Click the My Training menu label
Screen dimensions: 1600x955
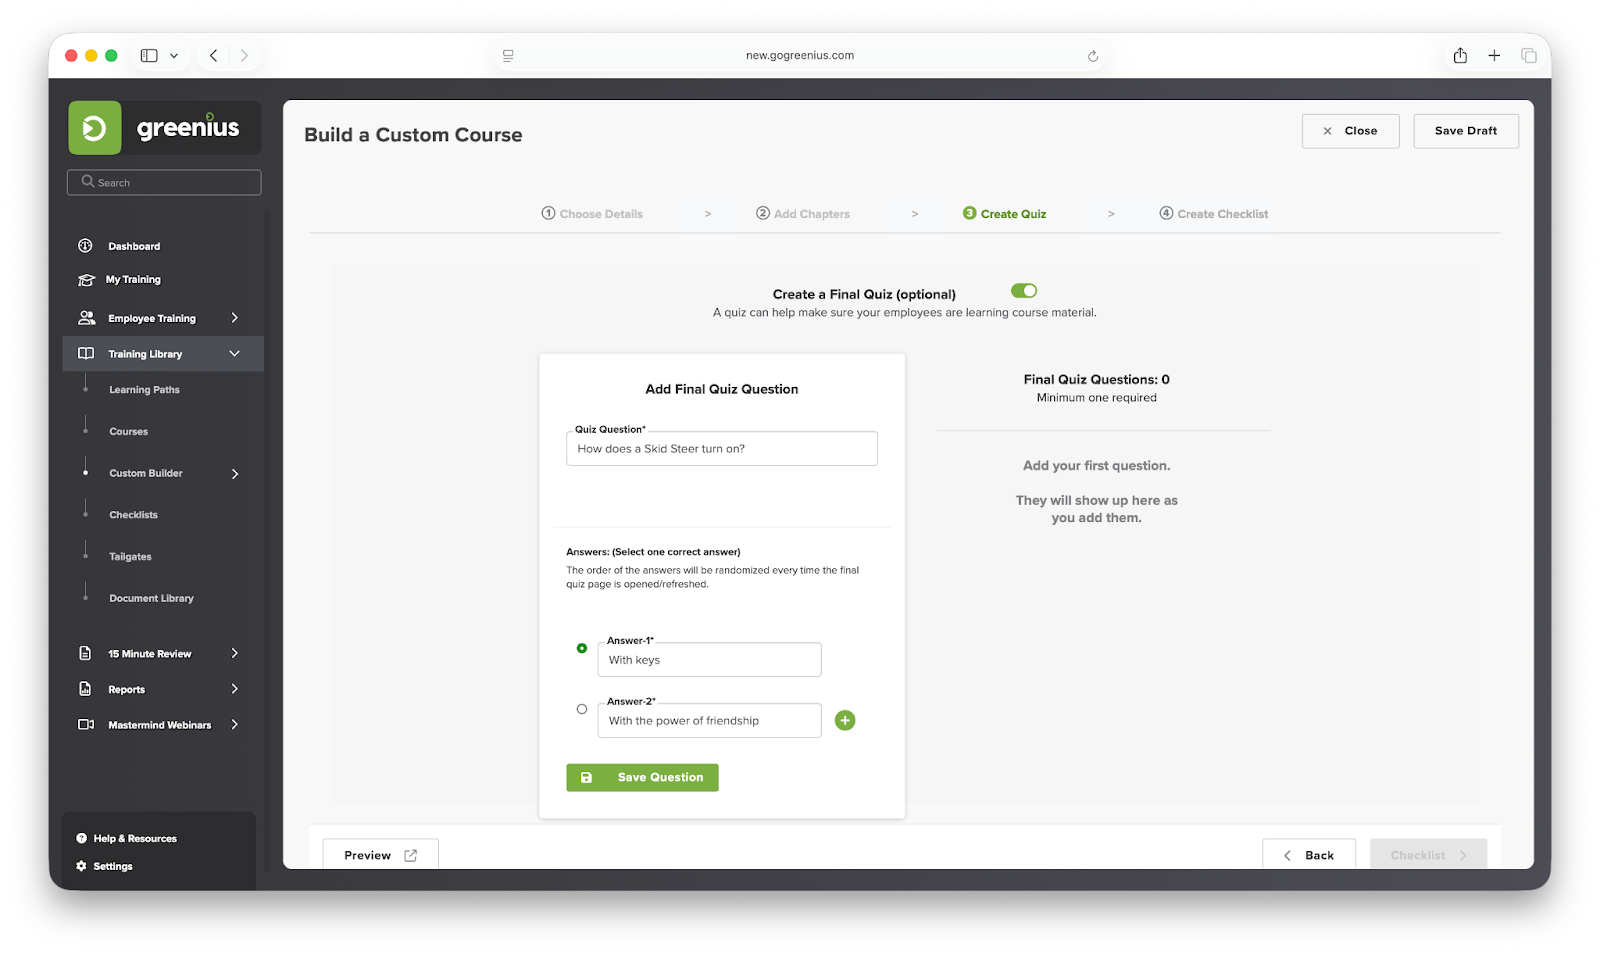[x=134, y=280]
